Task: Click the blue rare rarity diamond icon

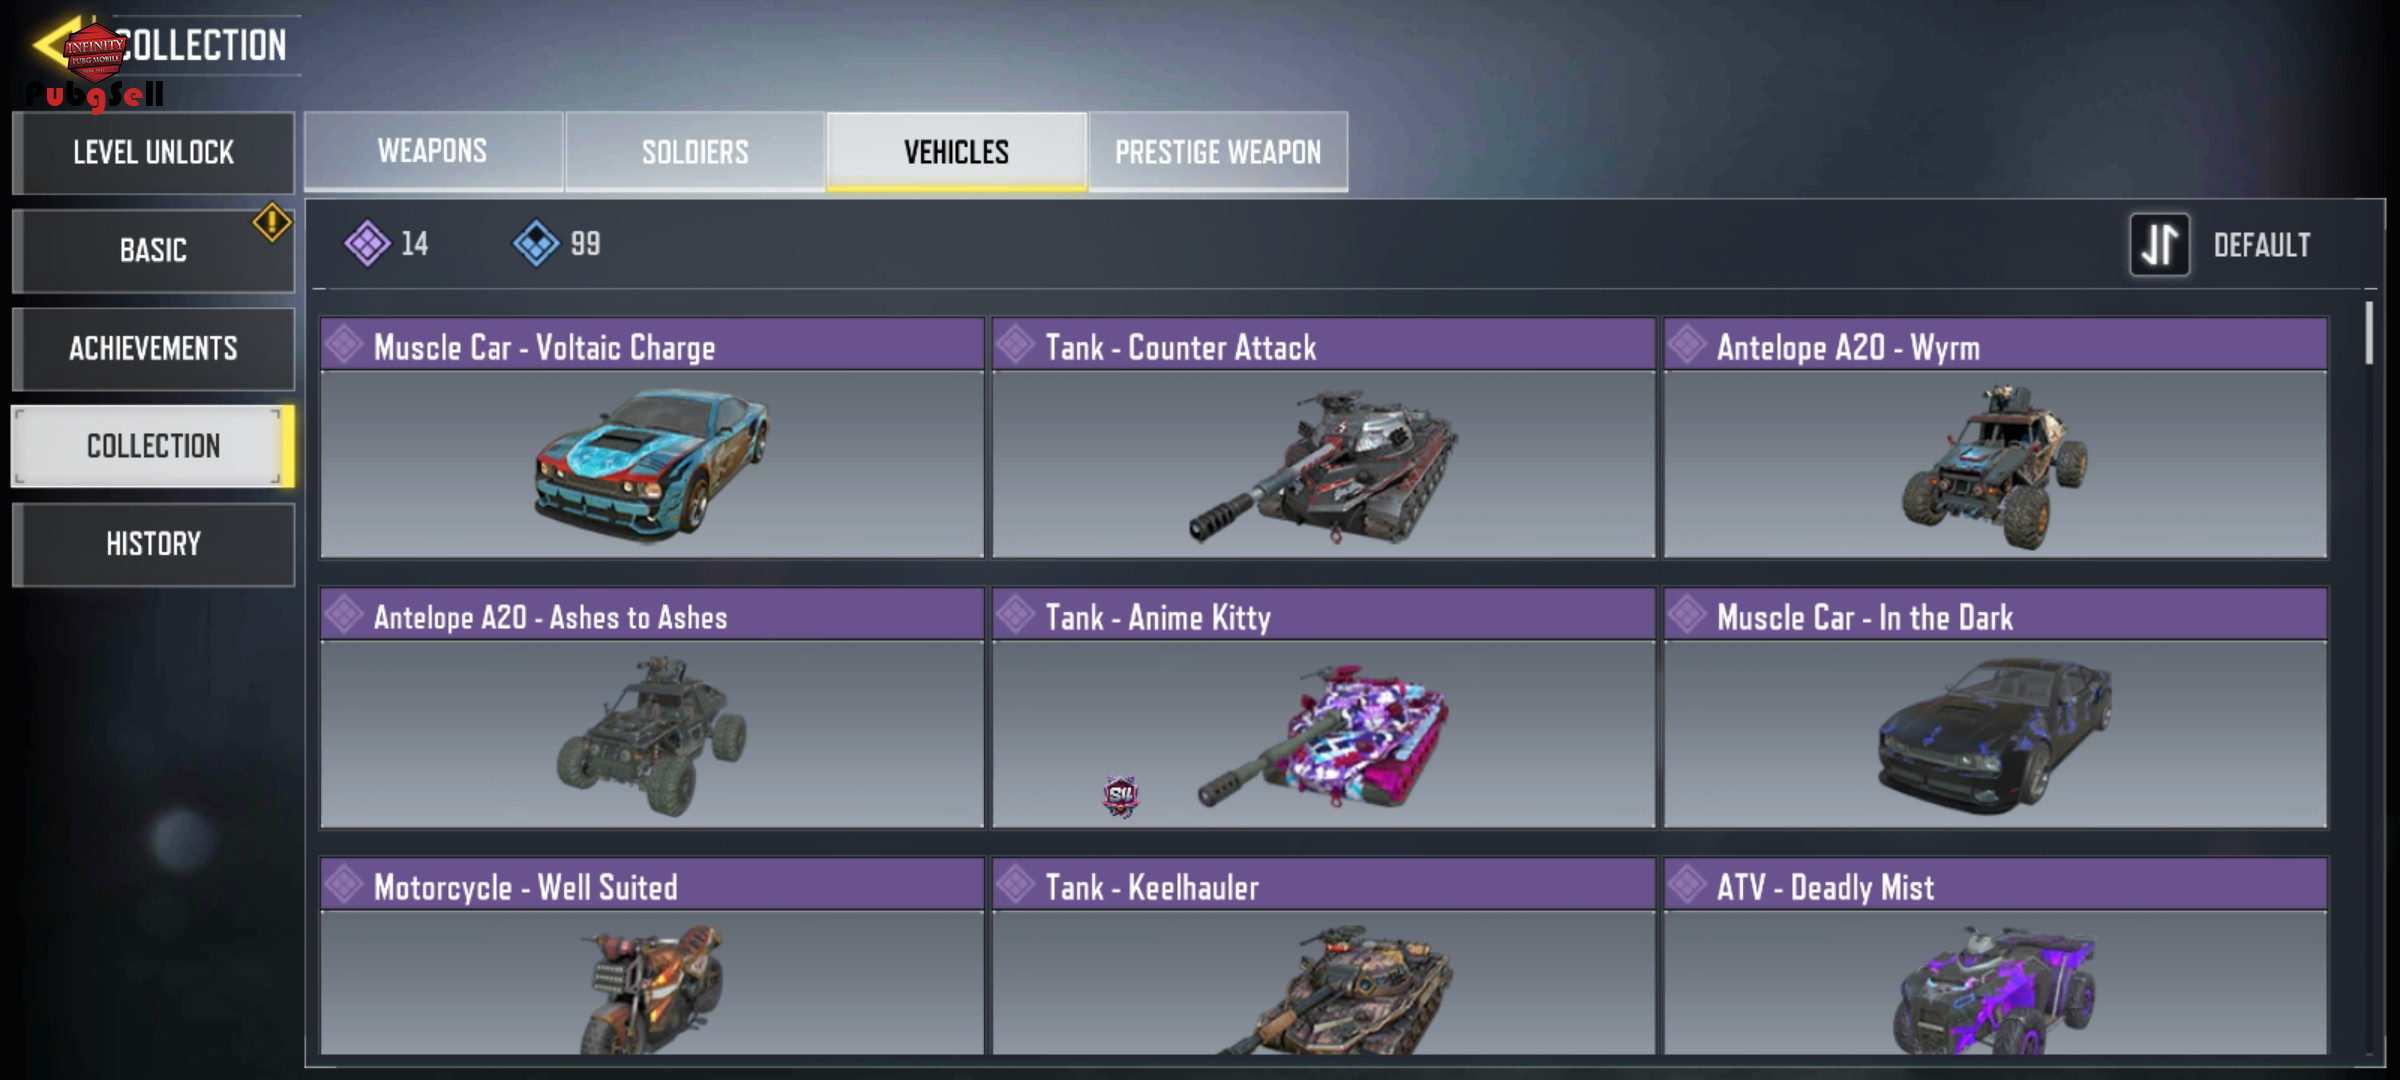Action: click(536, 243)
